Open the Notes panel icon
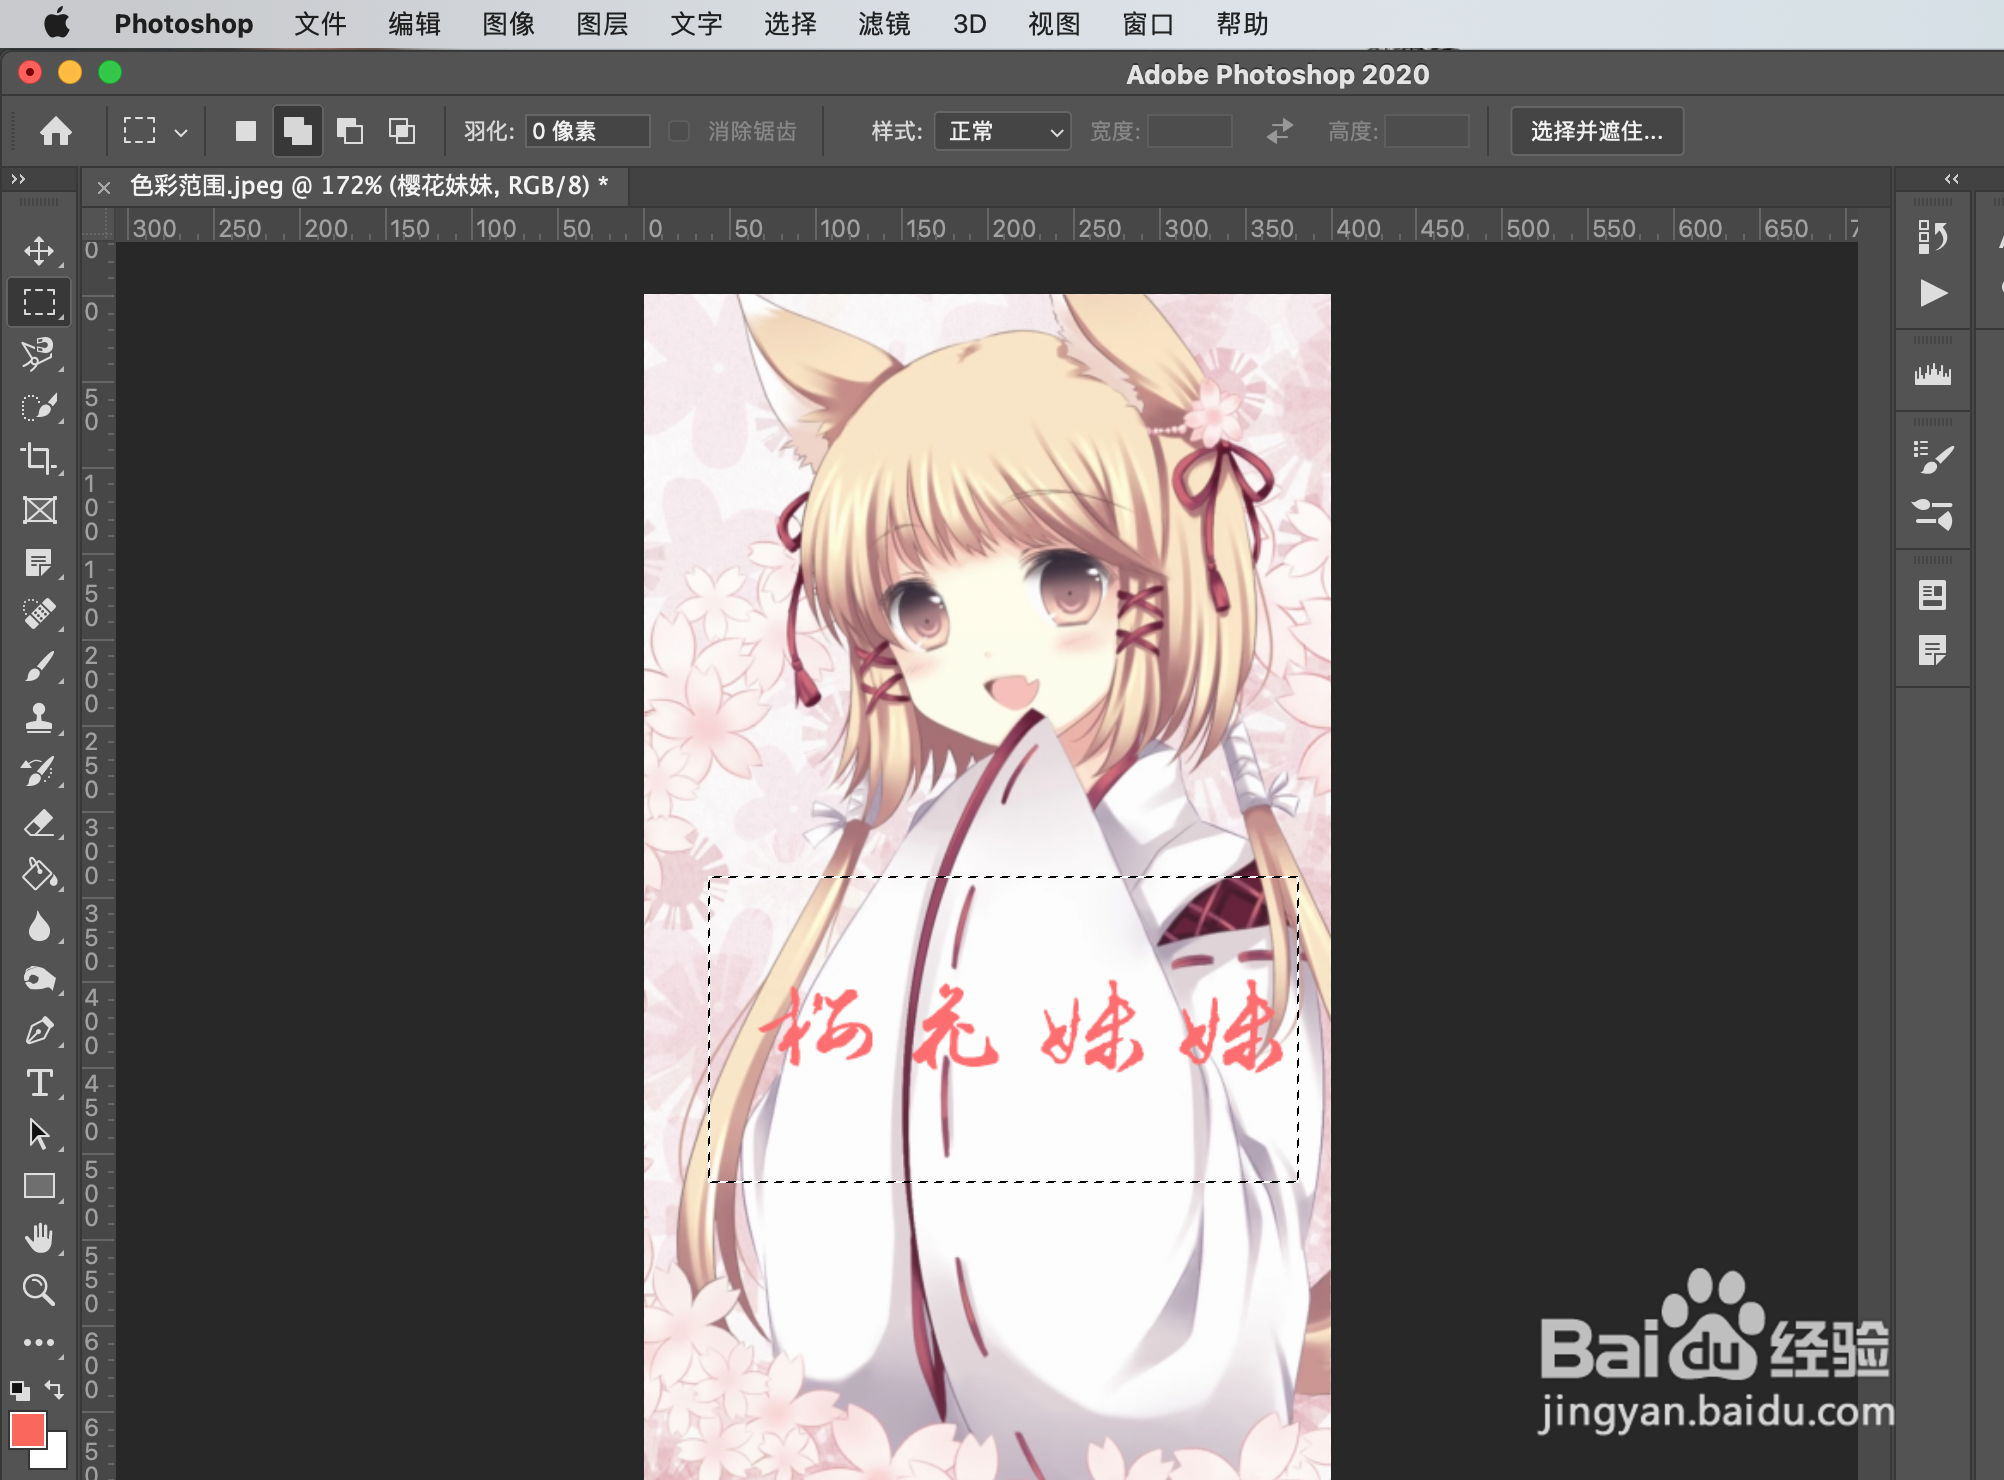The height and width of the screenshot is (1480, 2004). (1932, 651)
